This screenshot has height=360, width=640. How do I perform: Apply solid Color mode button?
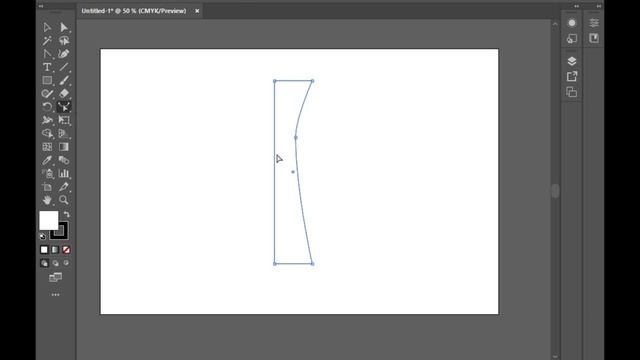click(x=44, y=250)
